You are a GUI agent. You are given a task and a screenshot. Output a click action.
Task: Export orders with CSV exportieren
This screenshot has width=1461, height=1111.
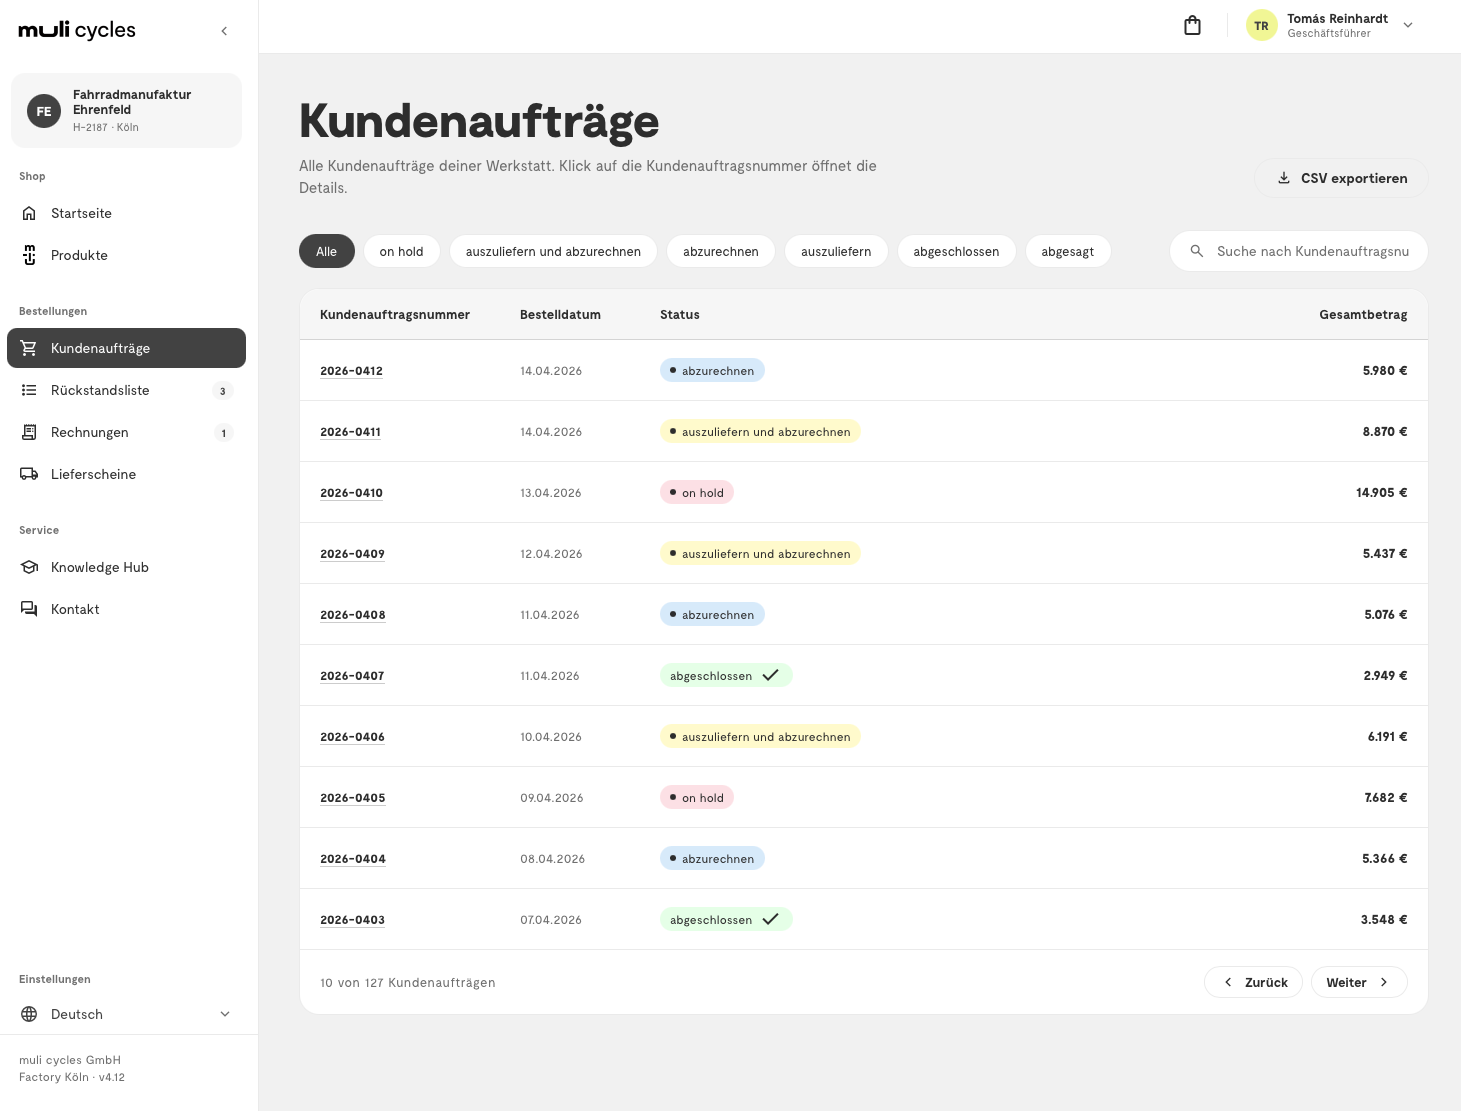(x=1341, y=178)
